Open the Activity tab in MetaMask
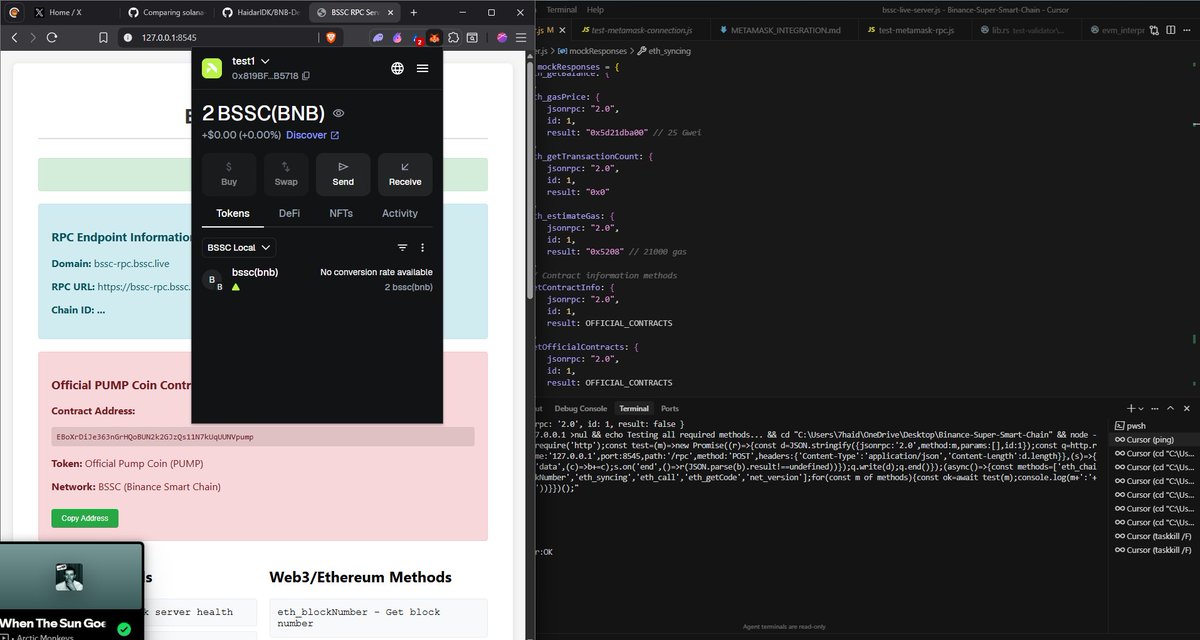The image size is (1200, 640). point(400,213)
